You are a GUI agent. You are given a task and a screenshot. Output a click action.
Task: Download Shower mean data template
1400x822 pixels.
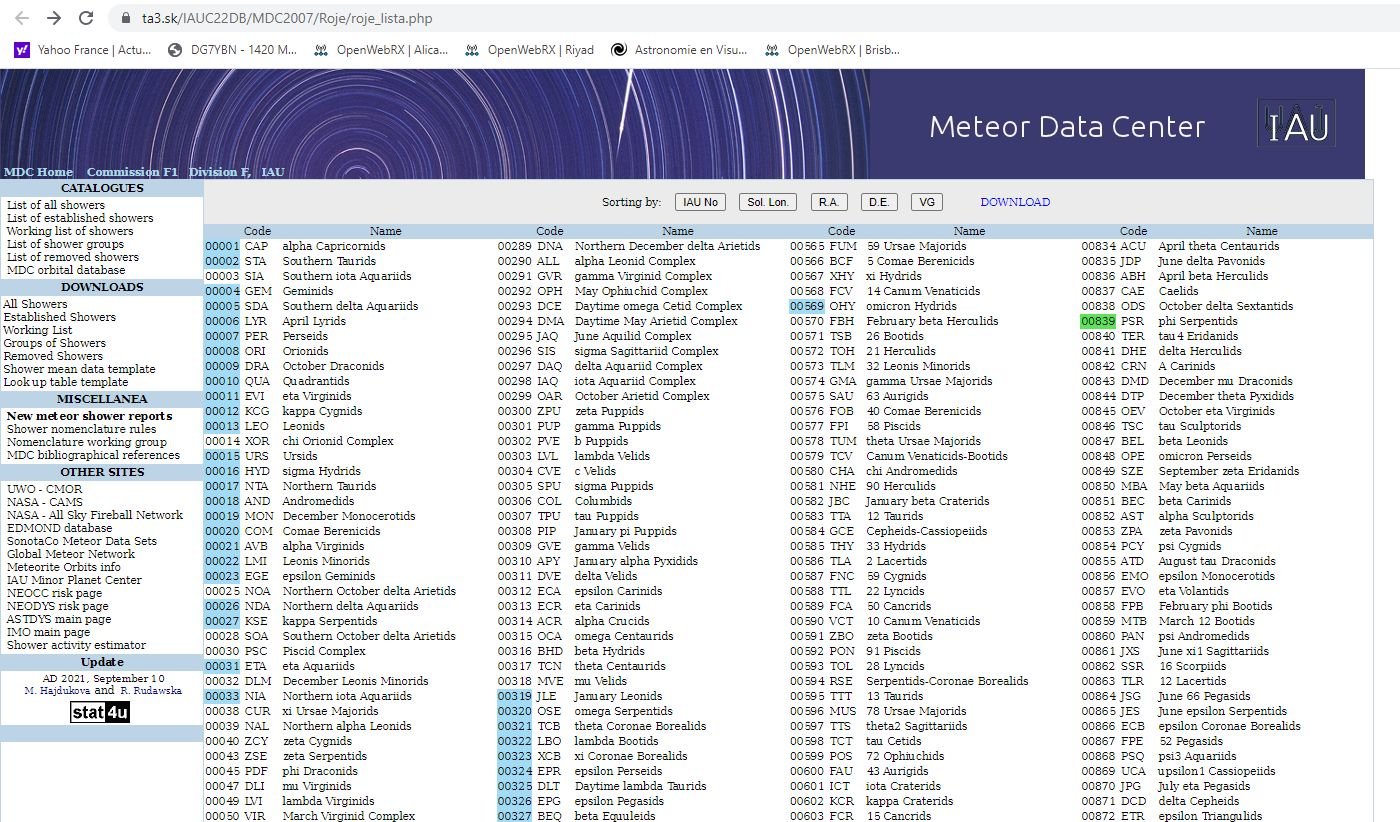coord(79,369)
